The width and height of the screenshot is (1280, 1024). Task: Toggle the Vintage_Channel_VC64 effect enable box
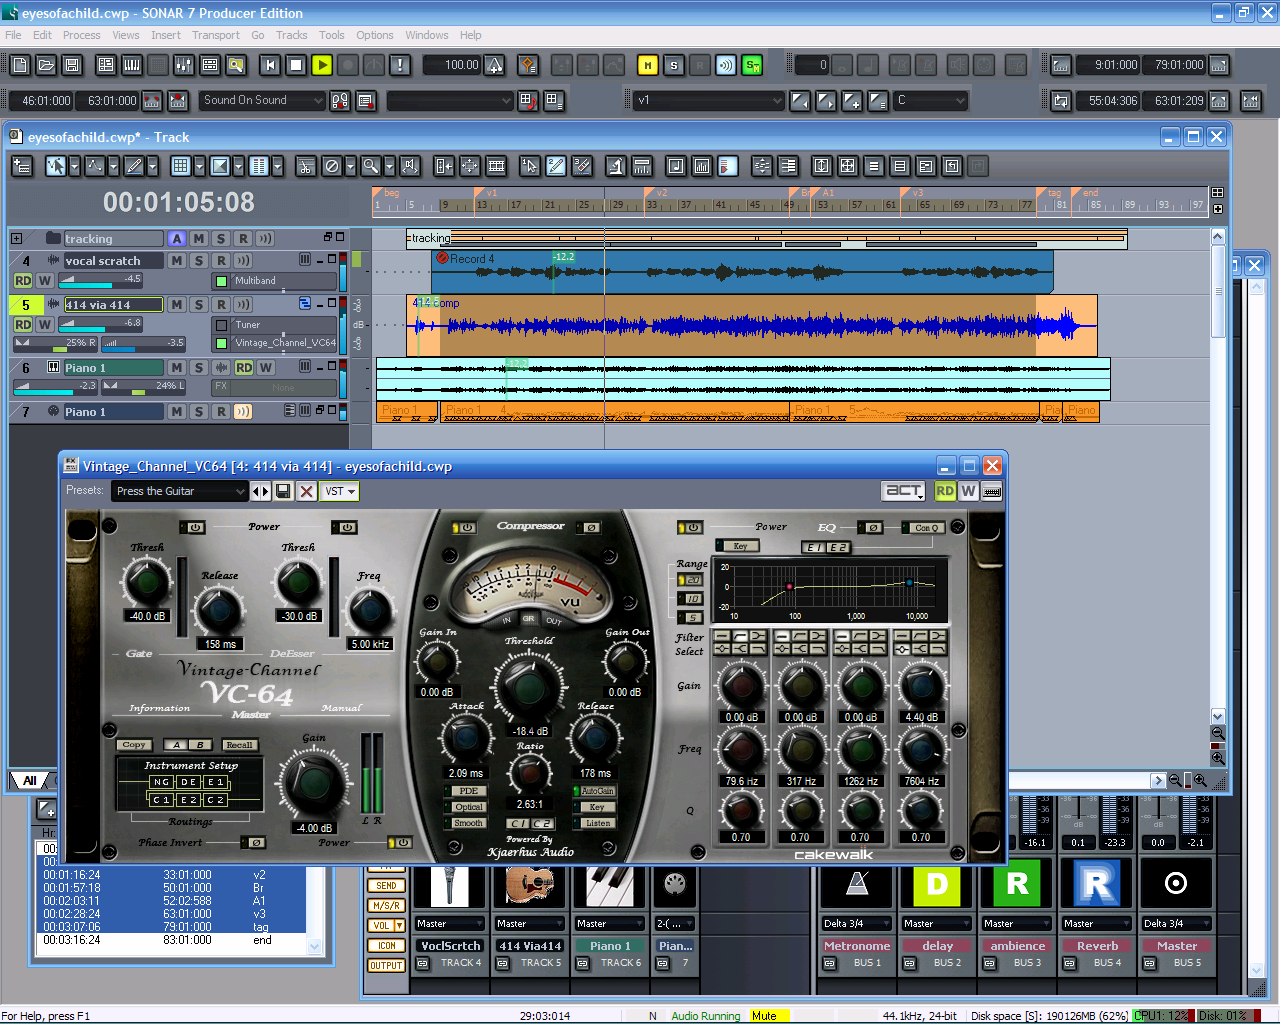pyautogui.click(x=222, y=343)
